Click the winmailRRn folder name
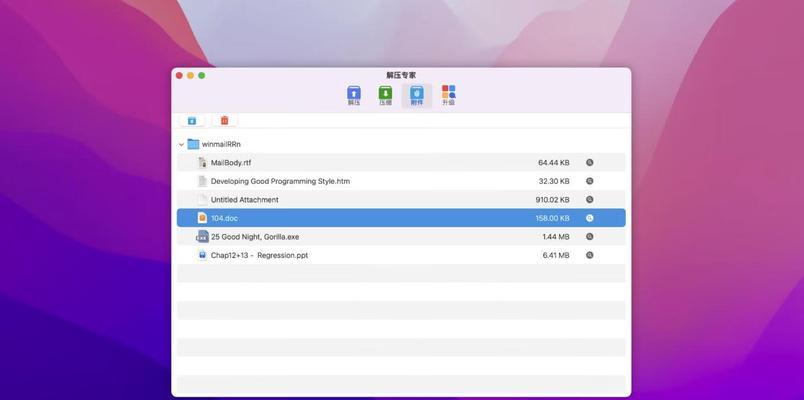Screen dimensions: 804x400 (221, 145)
